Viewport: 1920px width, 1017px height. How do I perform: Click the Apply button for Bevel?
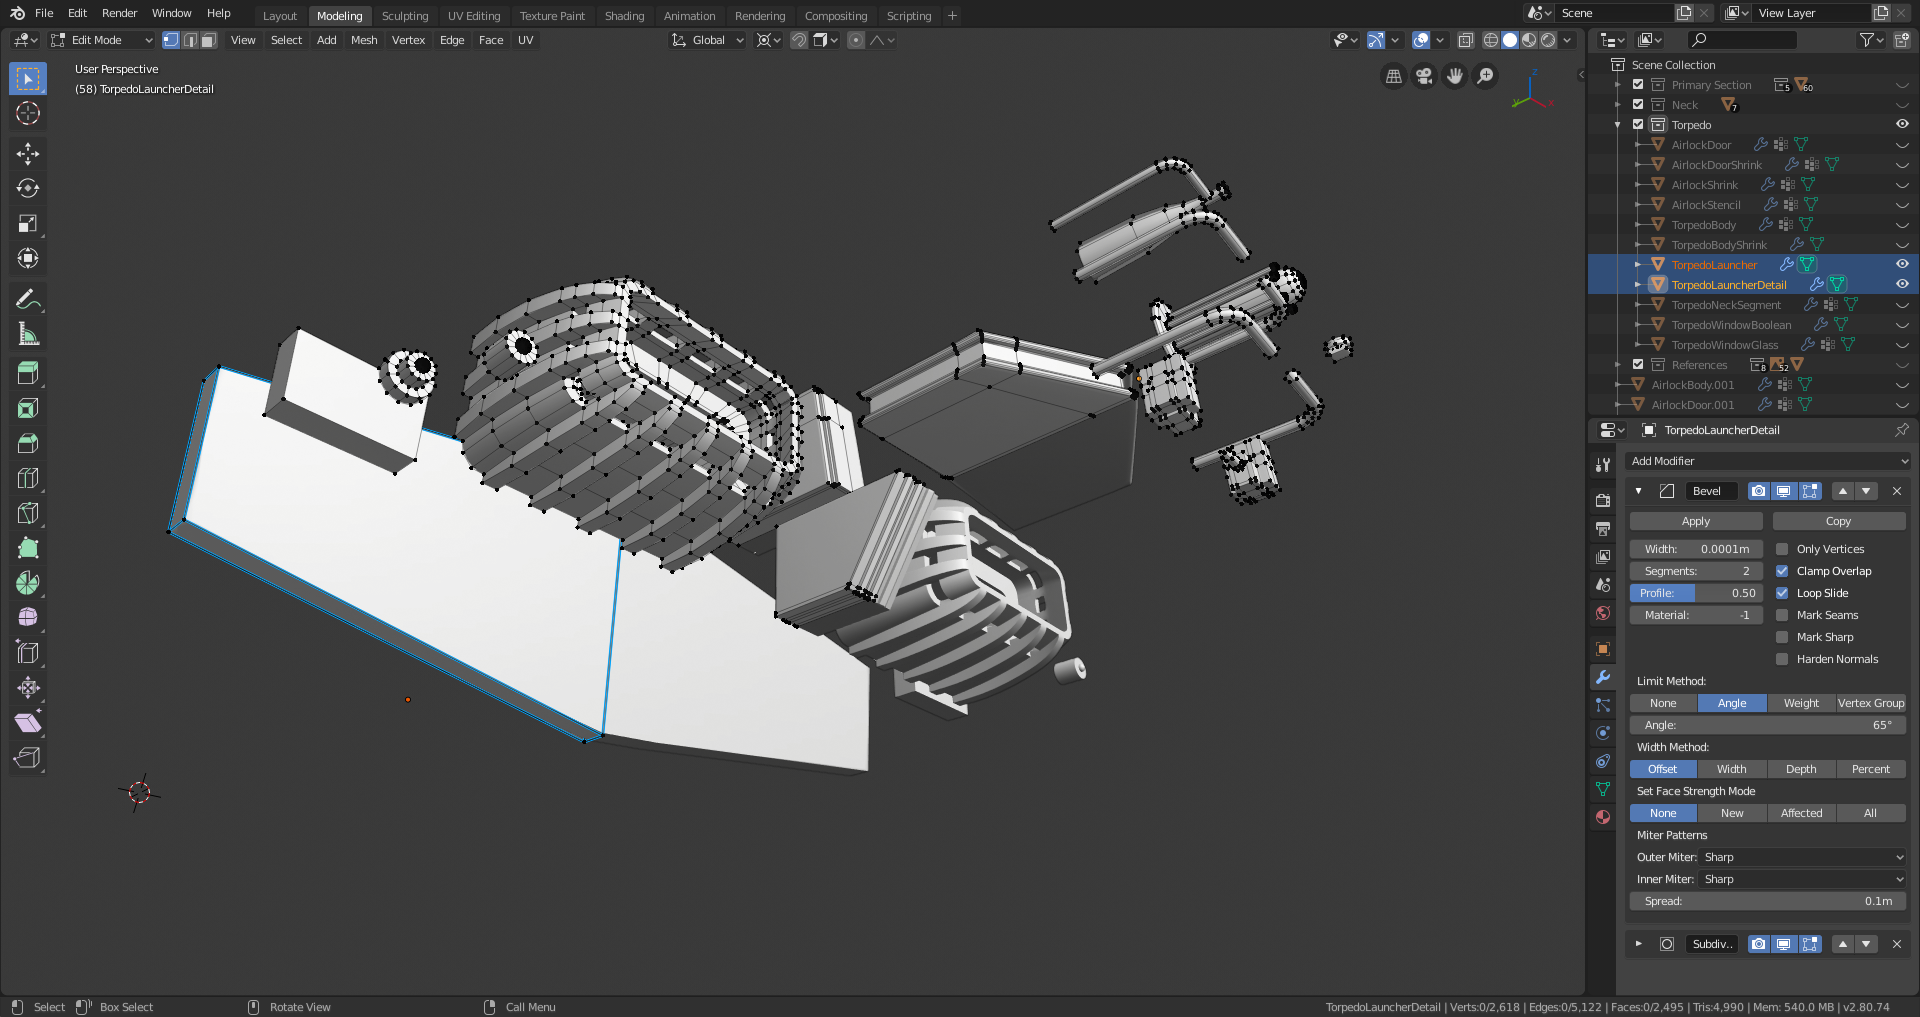[x=1695, y=521]
